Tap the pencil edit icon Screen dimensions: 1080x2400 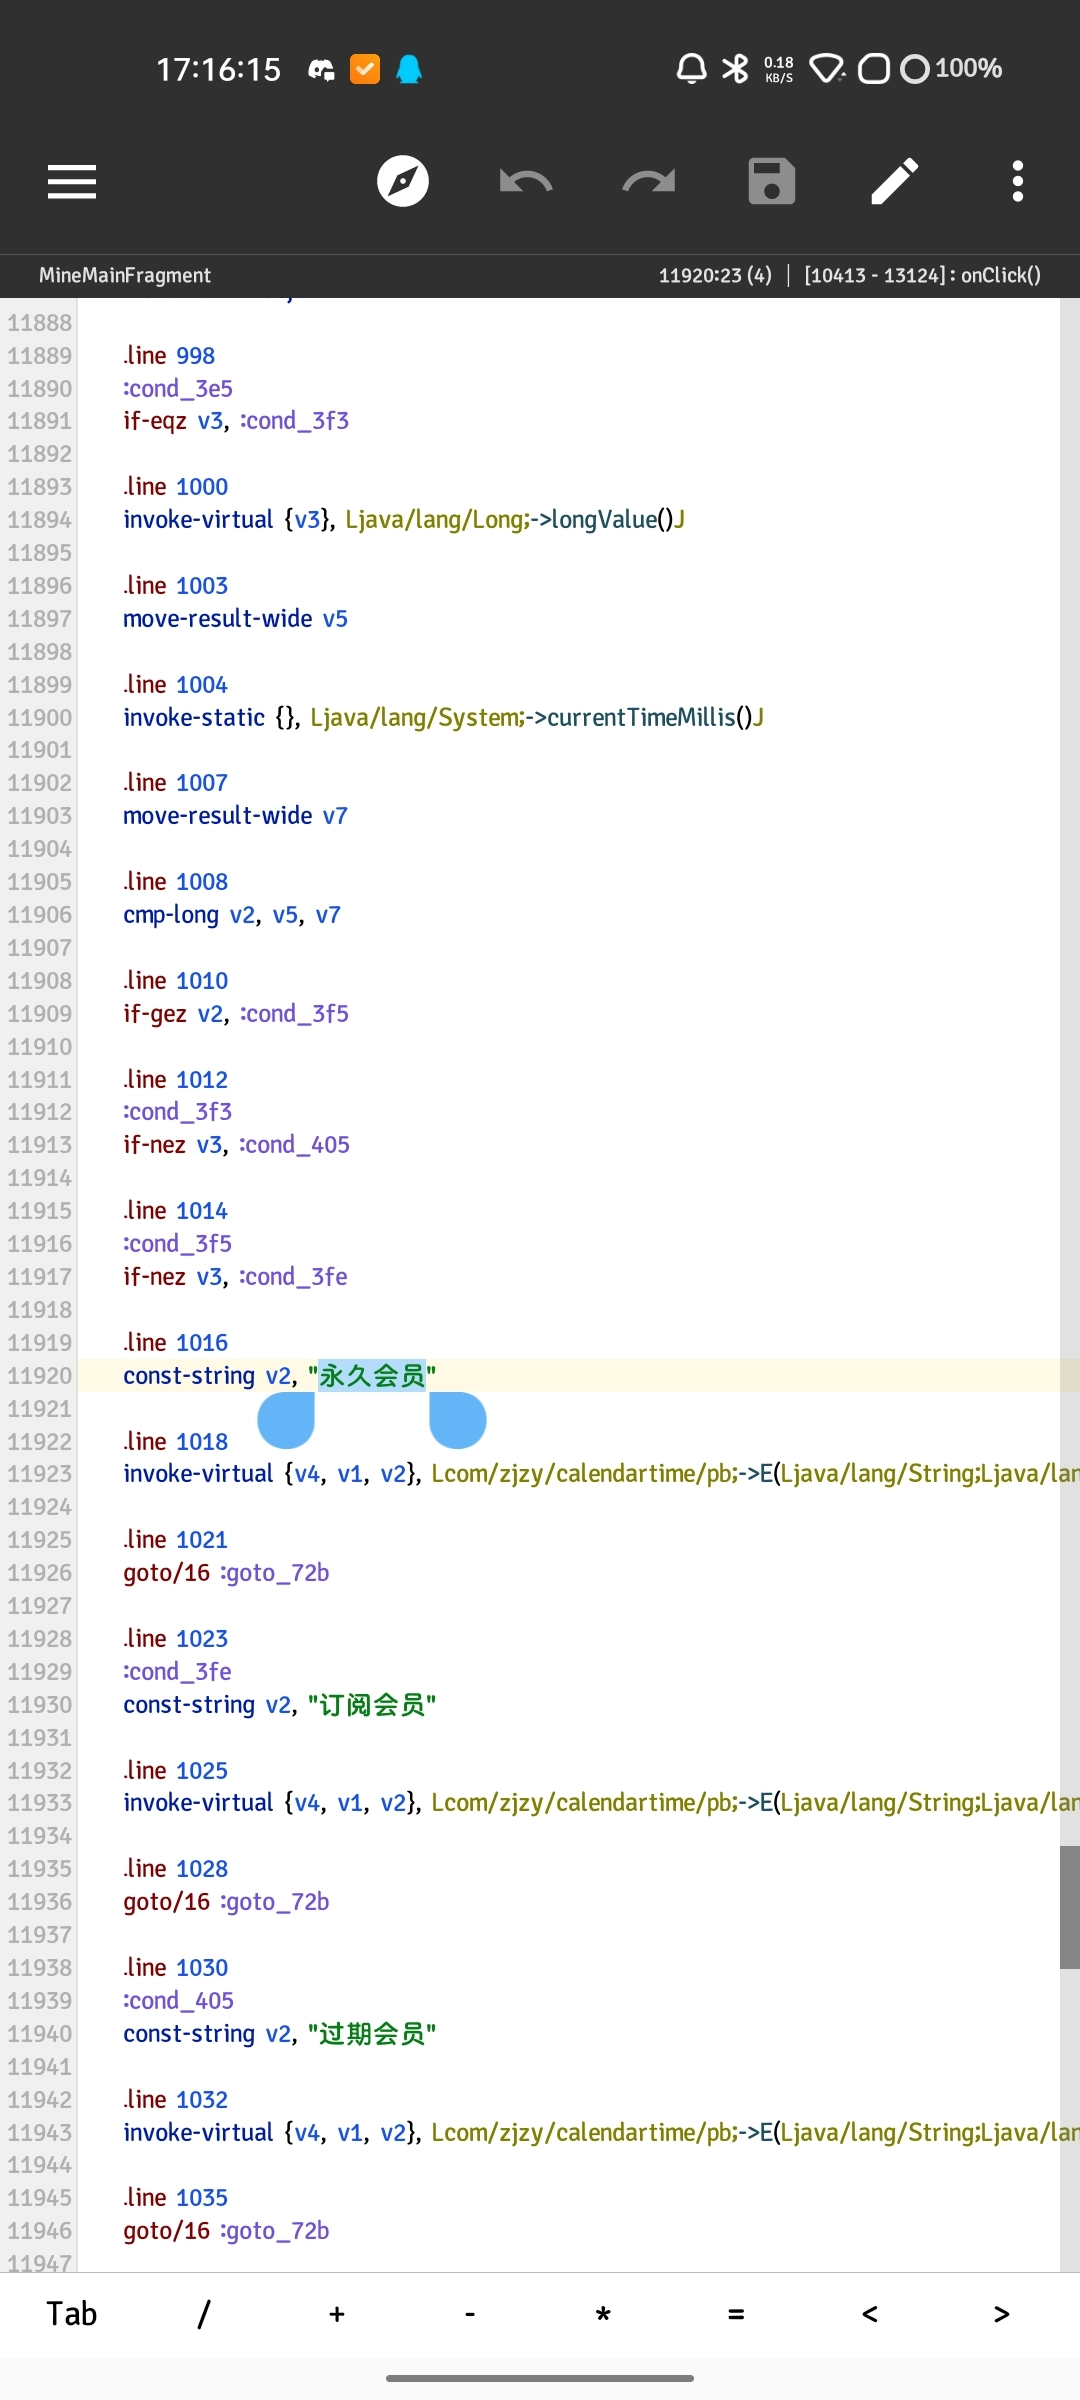[894, 182]
